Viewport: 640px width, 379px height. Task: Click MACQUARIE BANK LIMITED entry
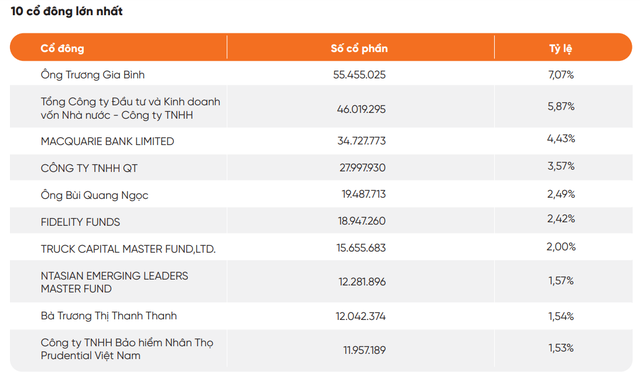pyautogui.click(x=107, y=141)
